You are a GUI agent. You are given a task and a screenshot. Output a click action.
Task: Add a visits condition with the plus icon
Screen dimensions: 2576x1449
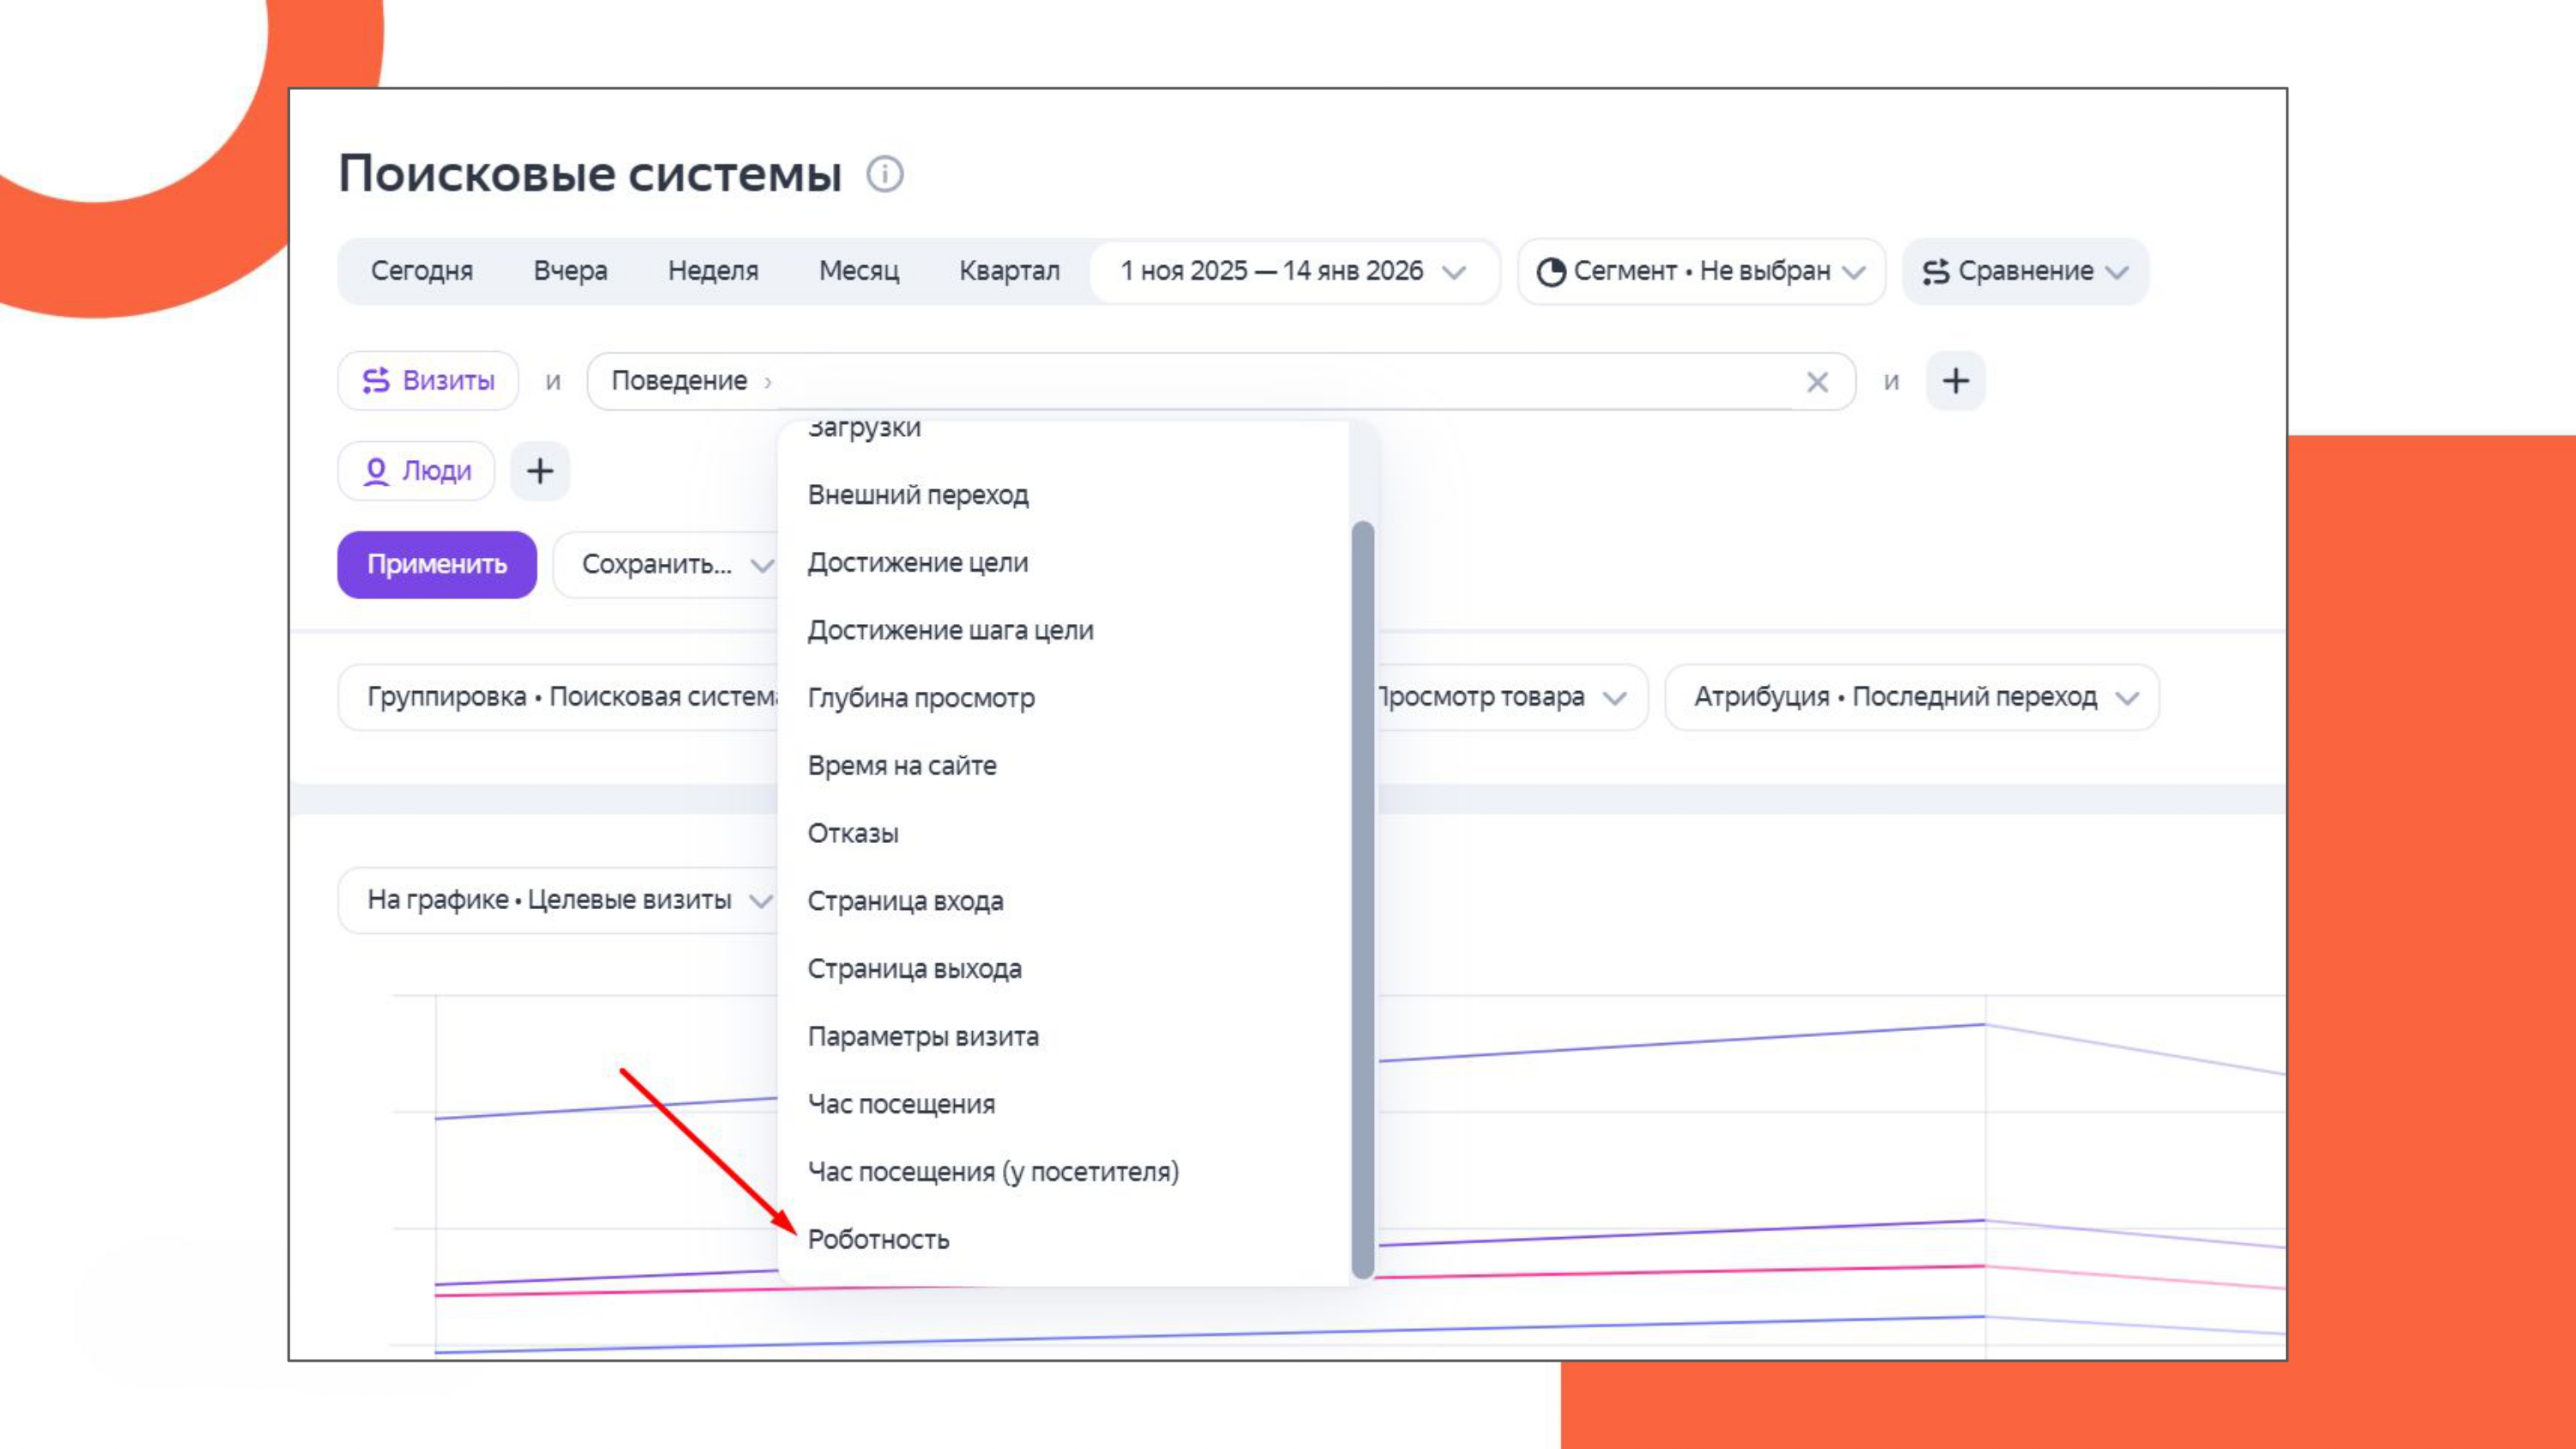[1955, 381]
